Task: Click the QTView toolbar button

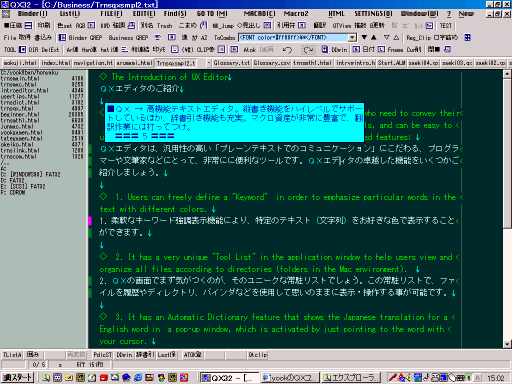Action: coord(342,26)
